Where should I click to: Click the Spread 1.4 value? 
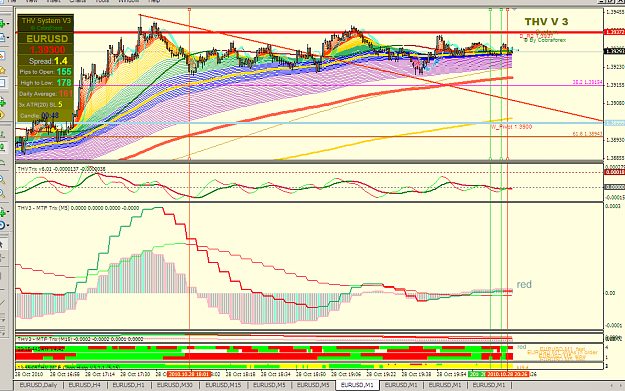[61, 61]
